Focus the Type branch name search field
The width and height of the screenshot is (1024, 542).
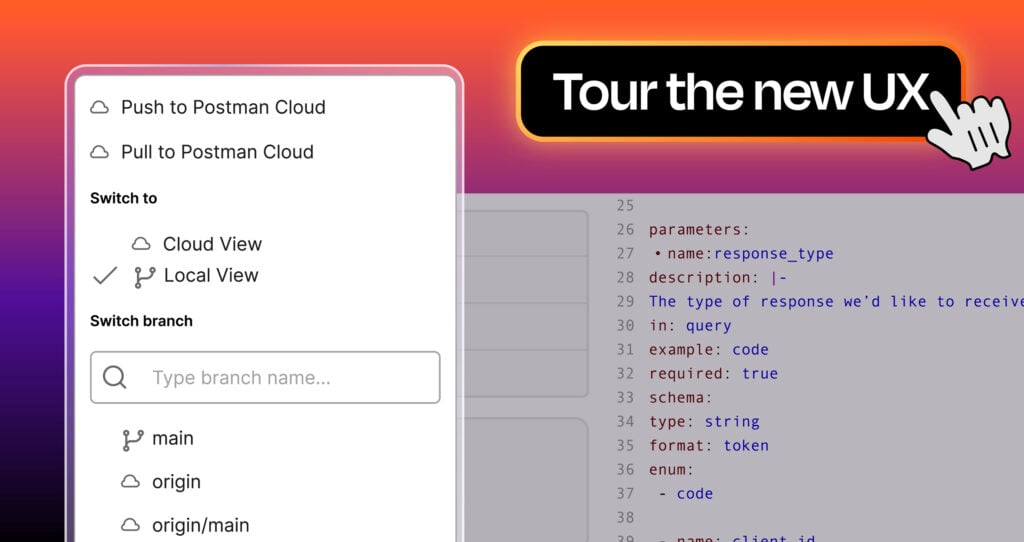click(x=265, y=377)
